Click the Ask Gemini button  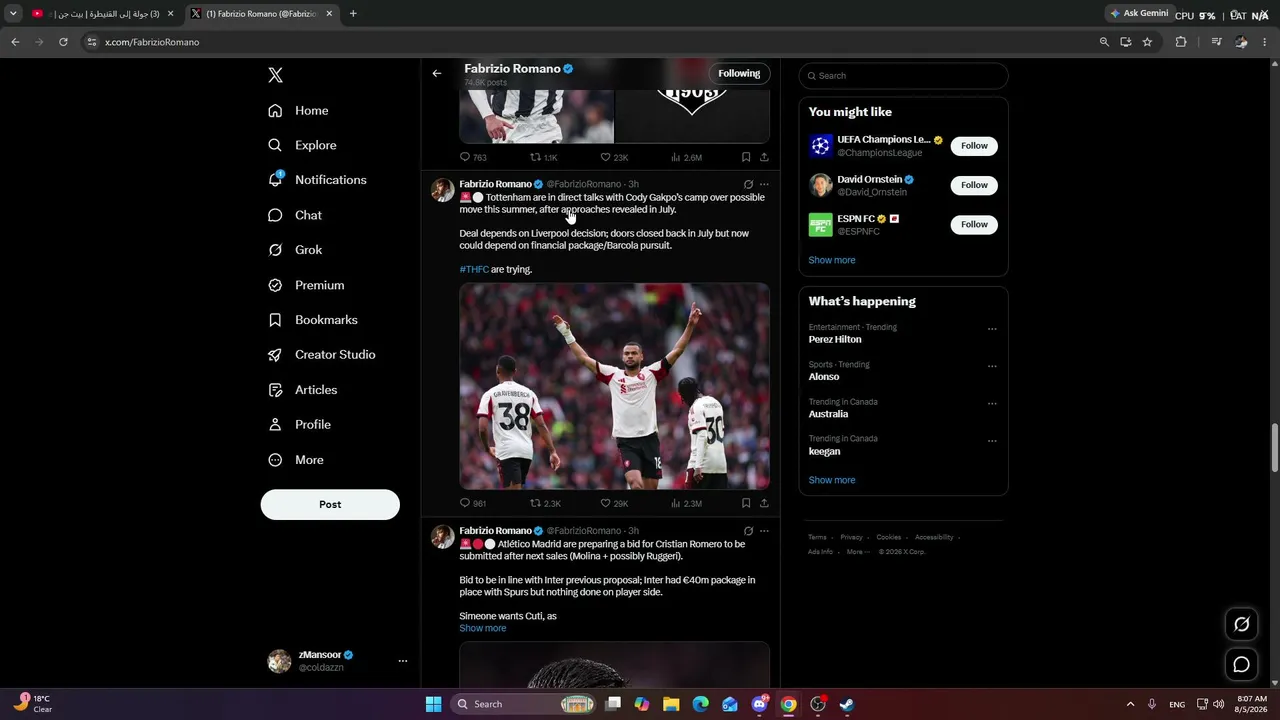click(x=1139, y=14)
